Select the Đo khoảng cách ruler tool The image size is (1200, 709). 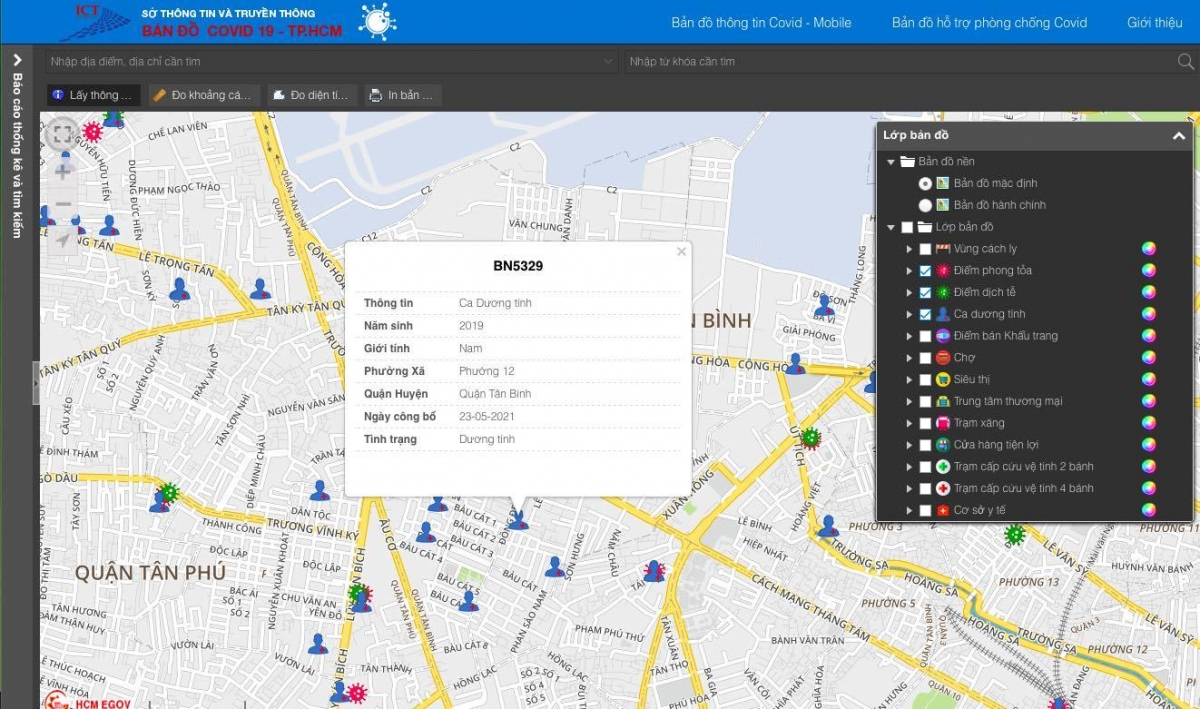[x=204, y=96]
